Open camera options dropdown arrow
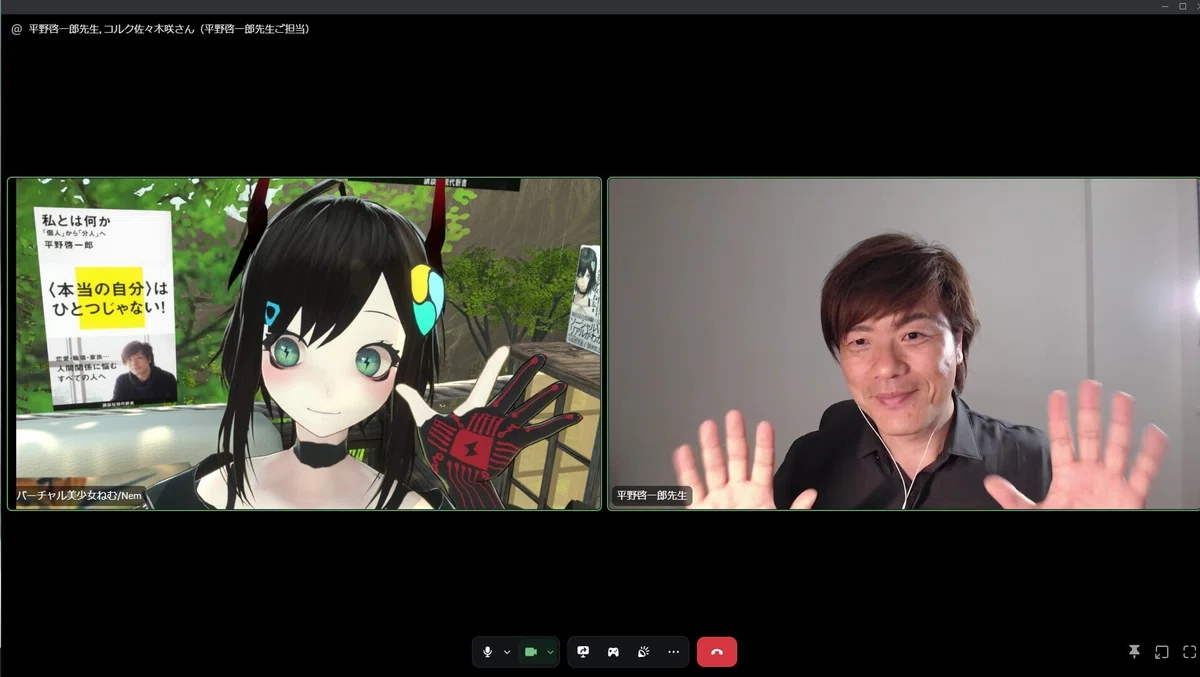This screenshot has width=1200, height=677. click(550, 652)
